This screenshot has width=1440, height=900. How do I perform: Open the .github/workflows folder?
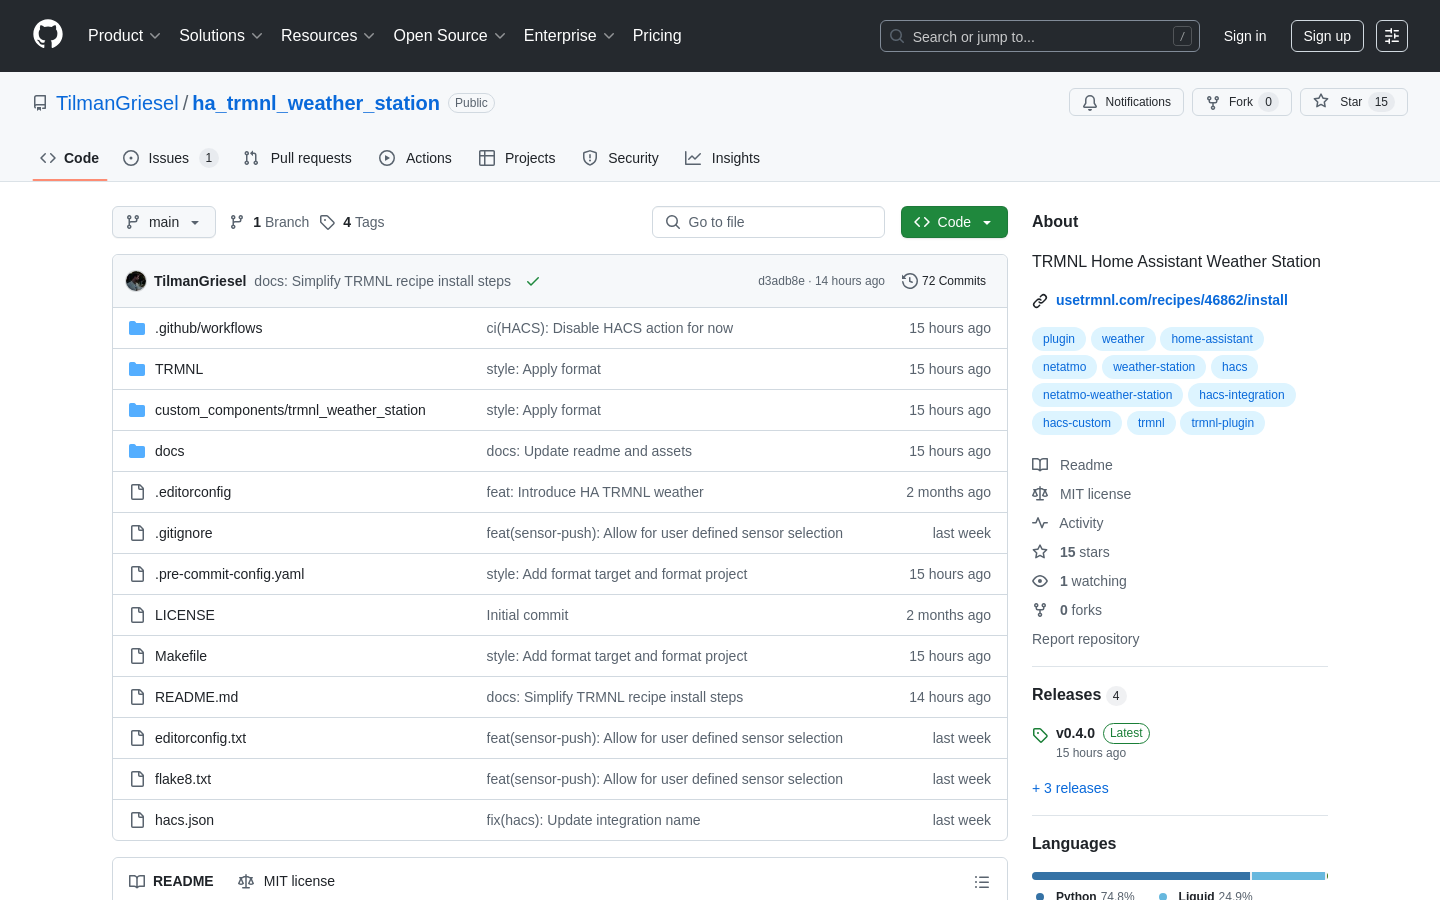pos(208,328)
